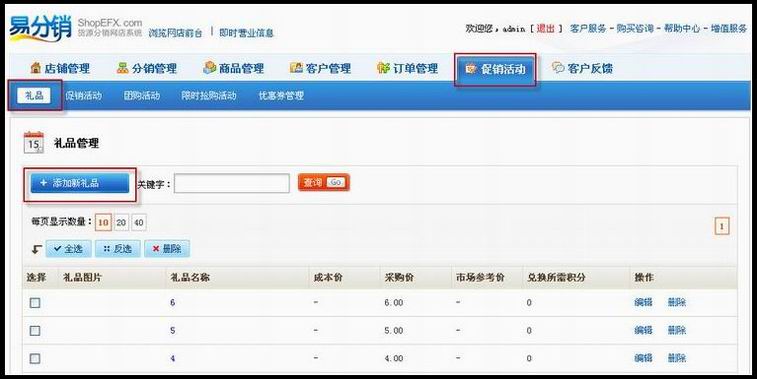
Task: Show 20 items per page
Action: [x=121, y=223]
